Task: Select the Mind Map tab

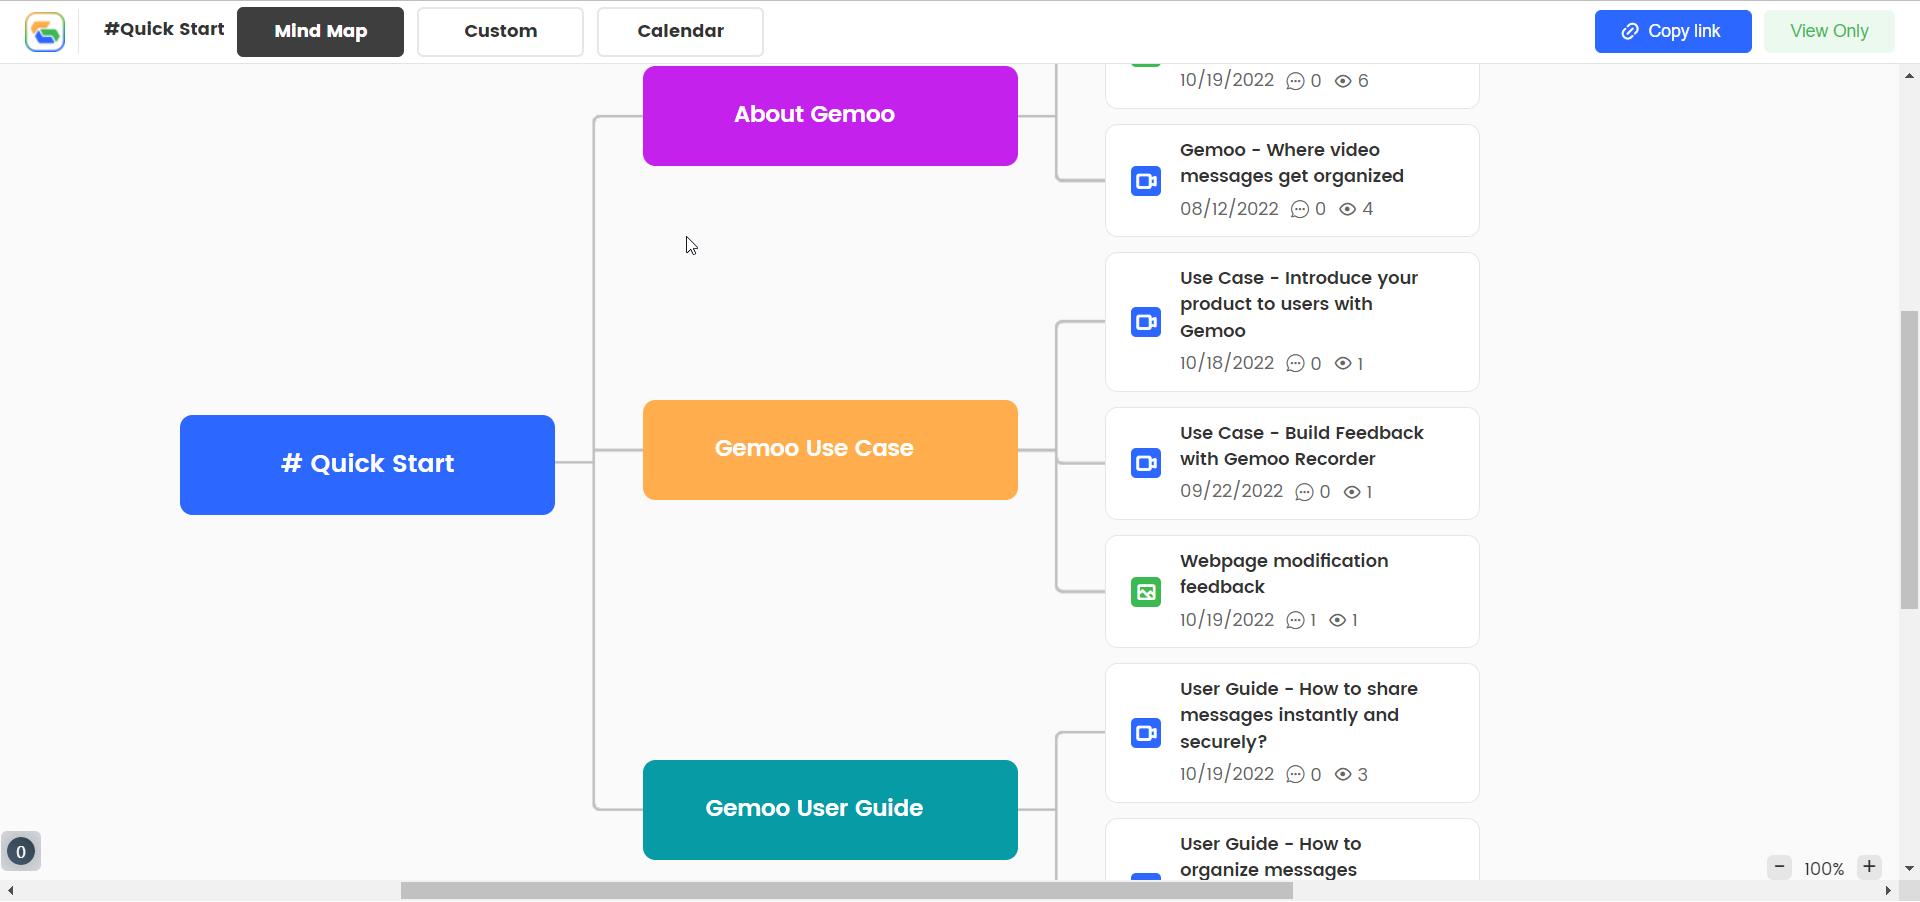Action: point(320,31)
